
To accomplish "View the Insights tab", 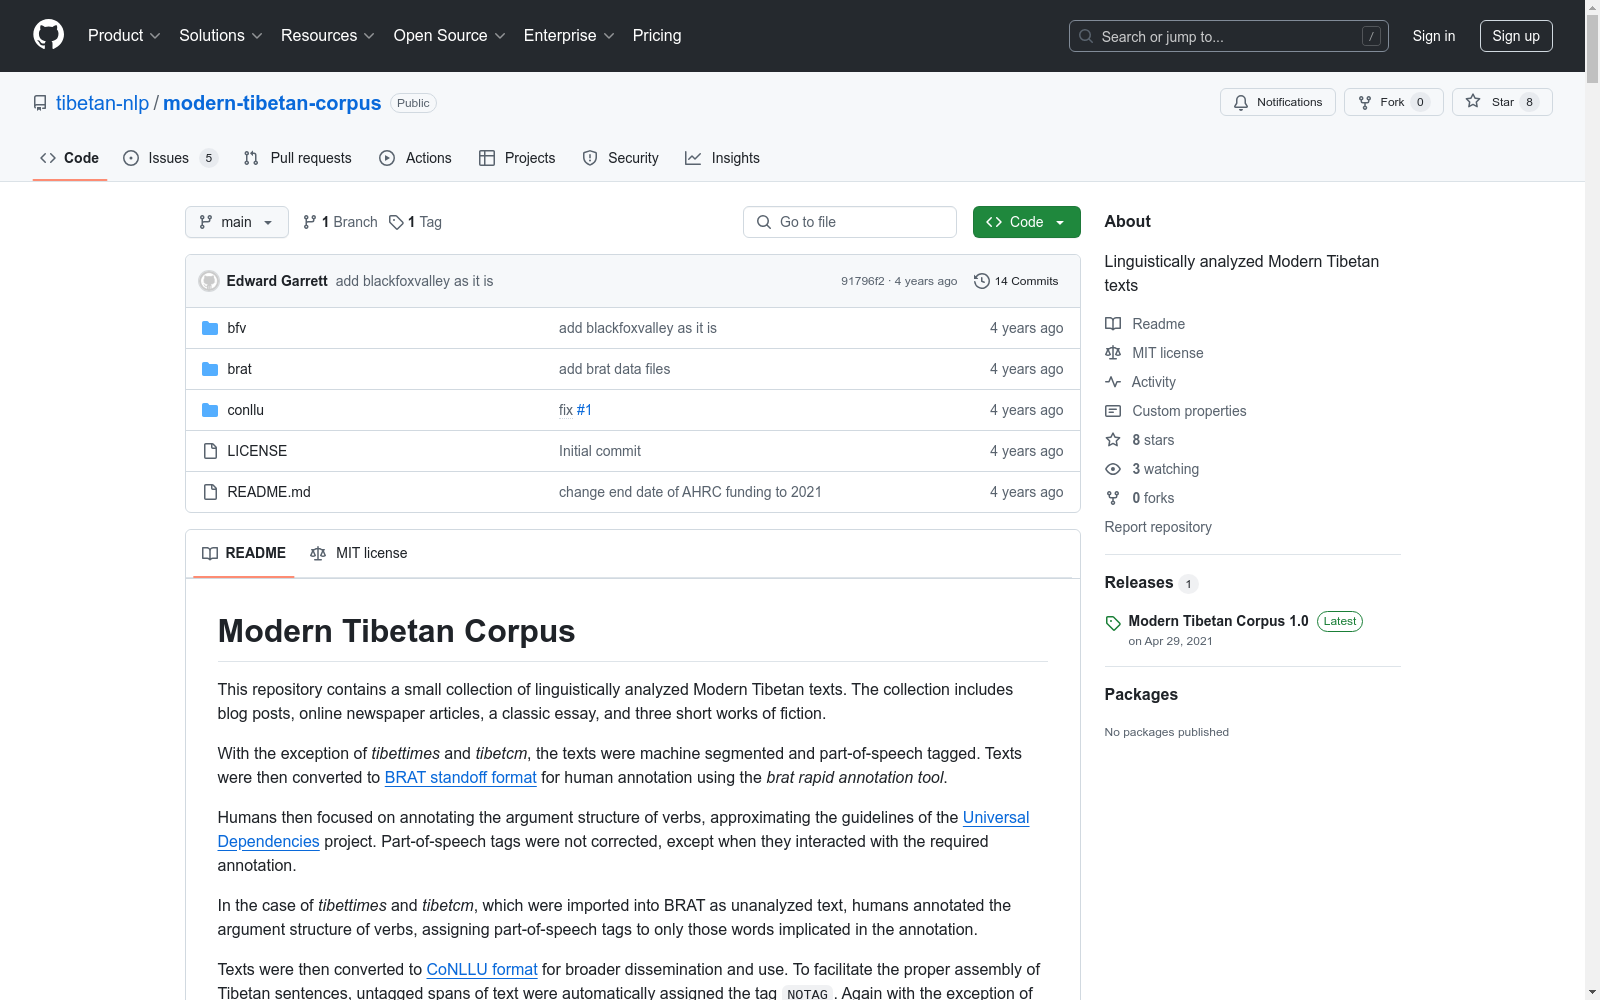I will 722,158.
